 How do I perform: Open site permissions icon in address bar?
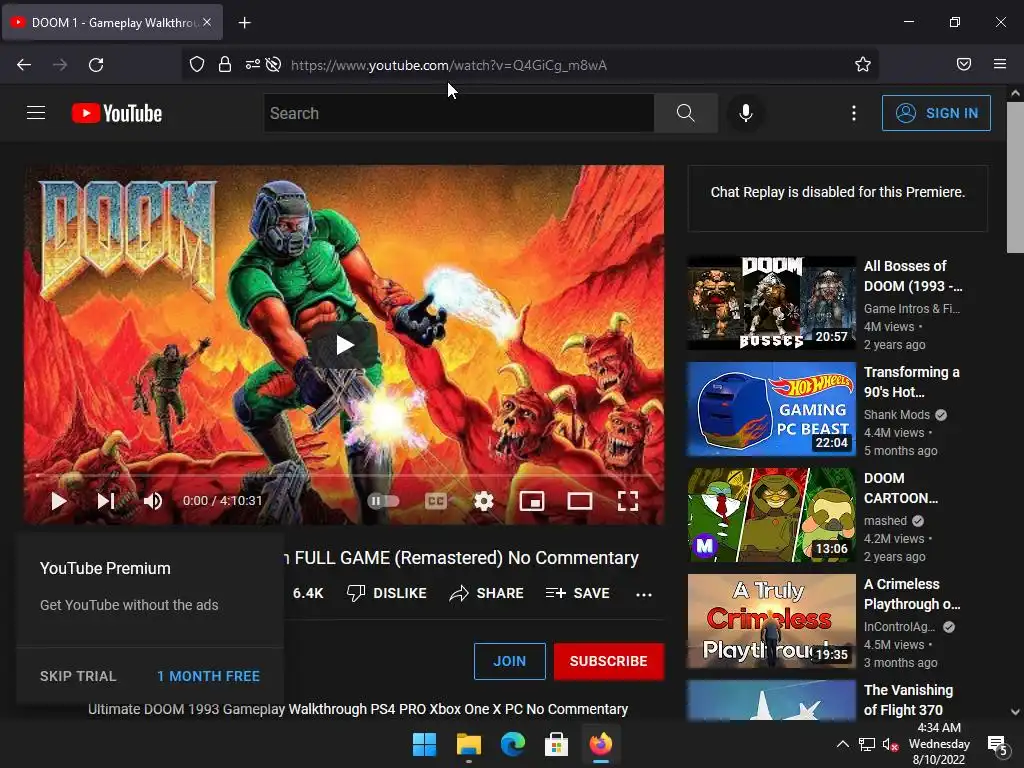[x=252, y=64]
